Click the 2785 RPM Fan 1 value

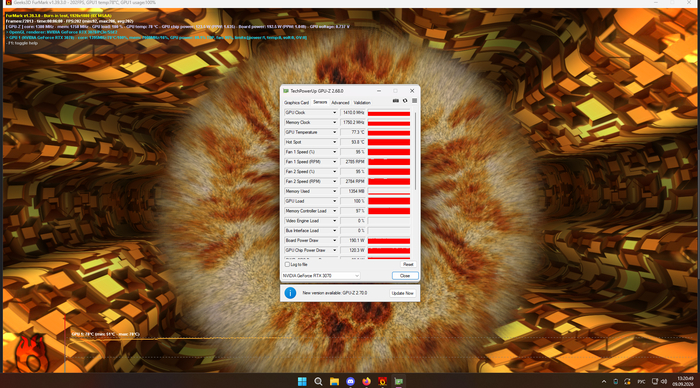pyautogui.click(x=353, y=162)
